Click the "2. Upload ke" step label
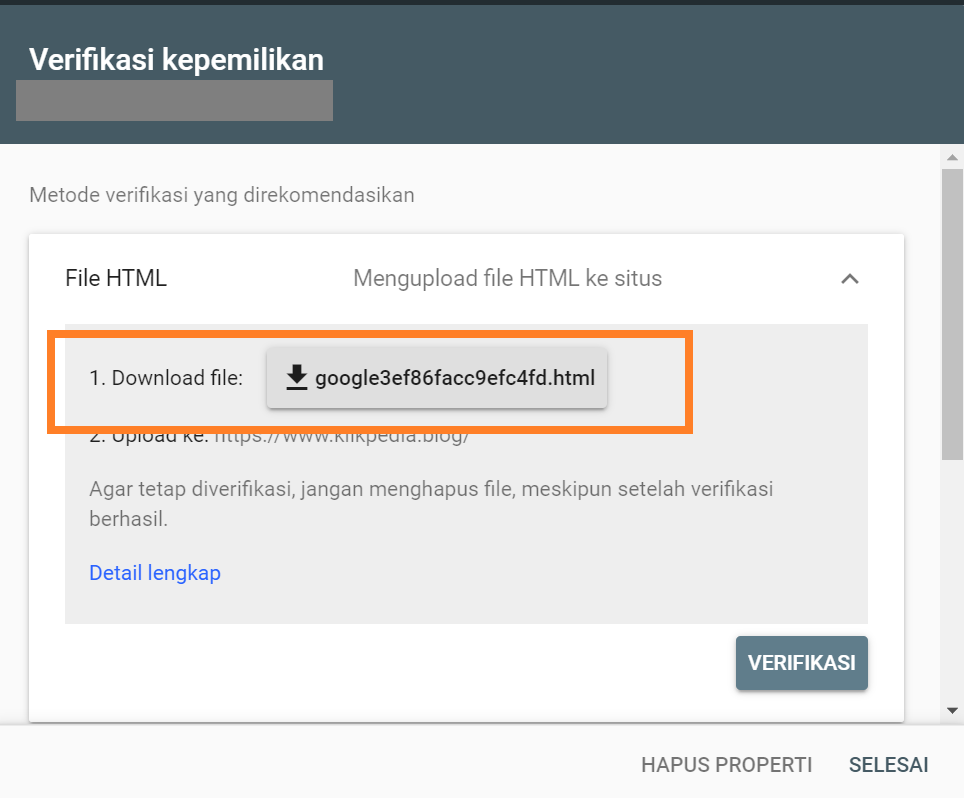The image size is (964, 798). point(148,437)
